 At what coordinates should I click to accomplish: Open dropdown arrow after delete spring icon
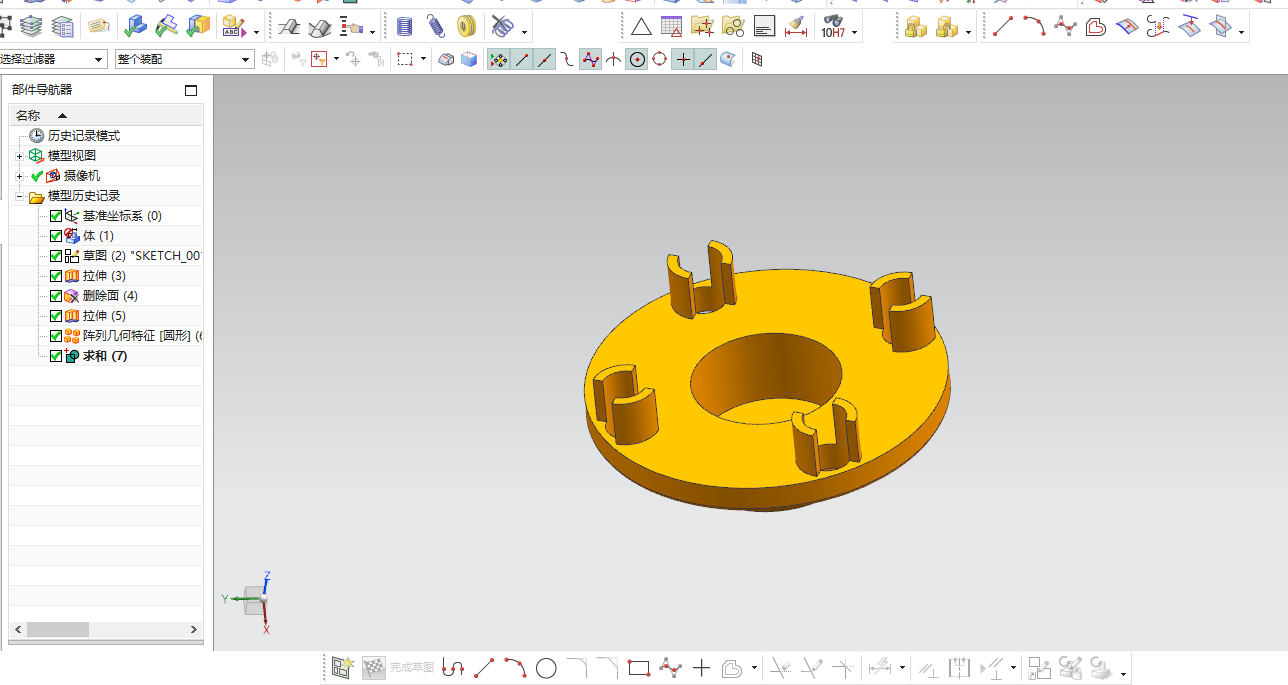coord(524,32)
